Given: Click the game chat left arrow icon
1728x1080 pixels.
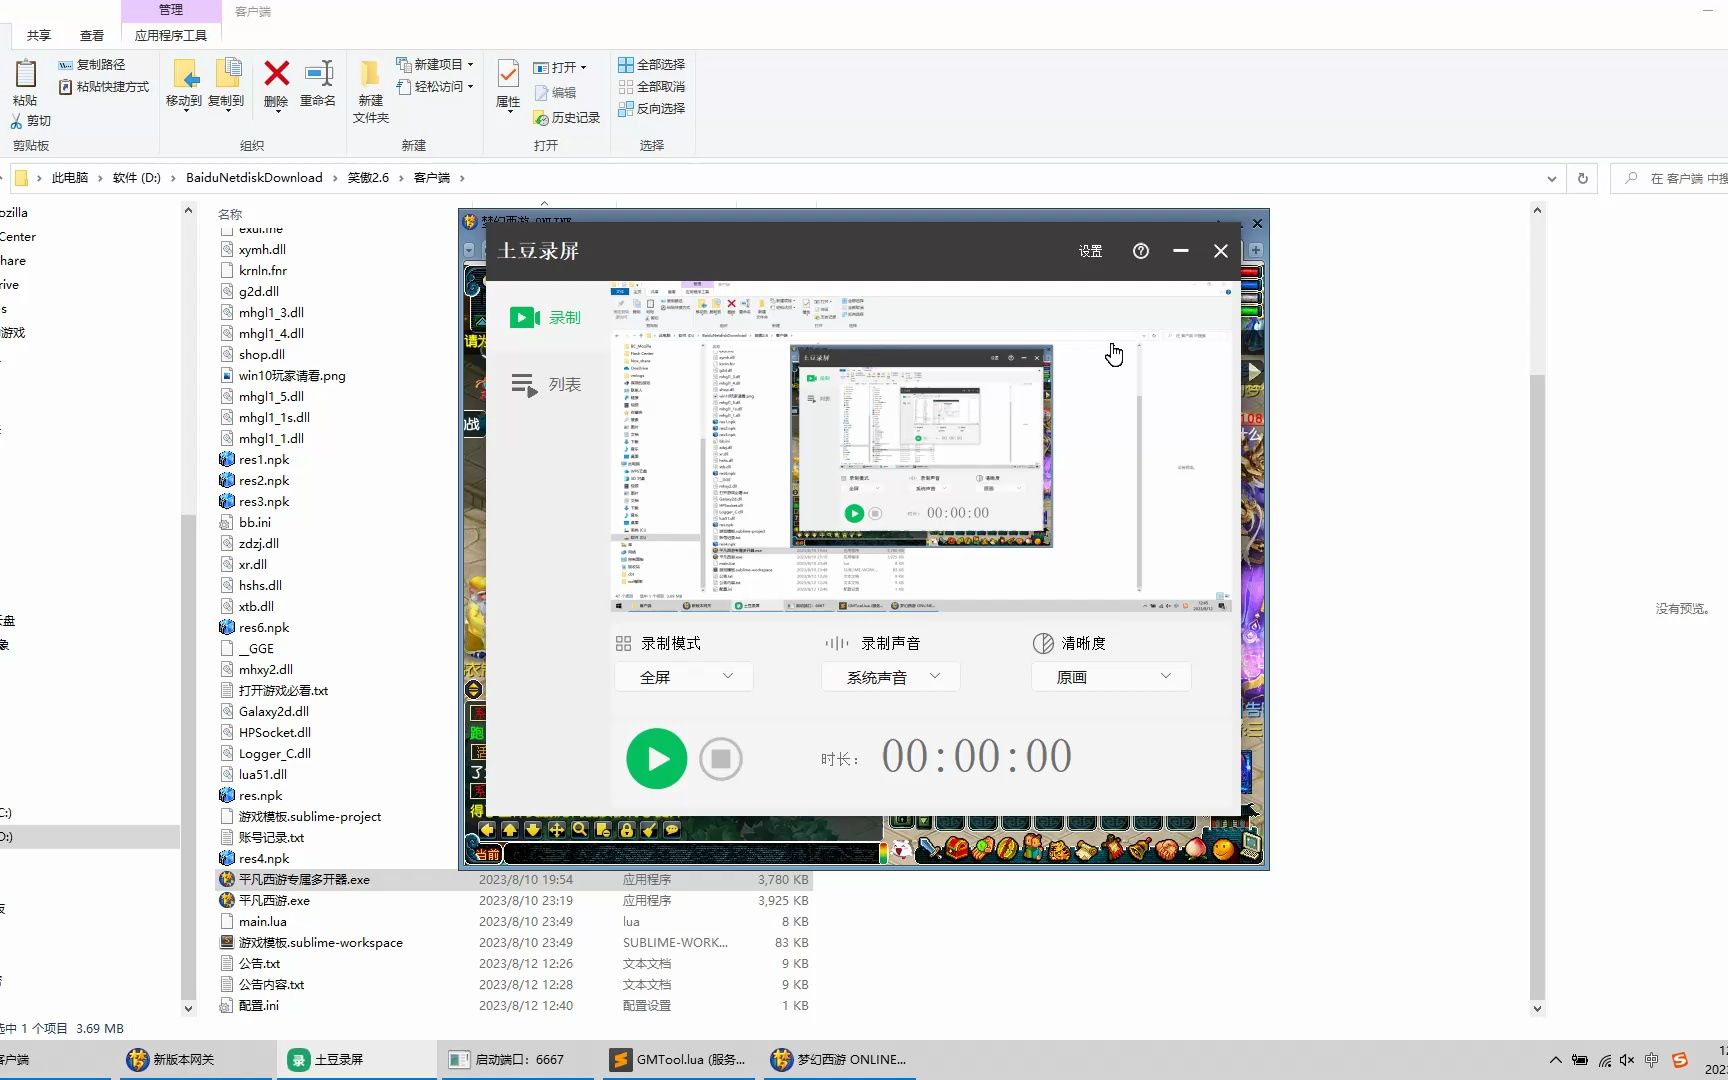Looking at the screenshot, I should [487, 830].
